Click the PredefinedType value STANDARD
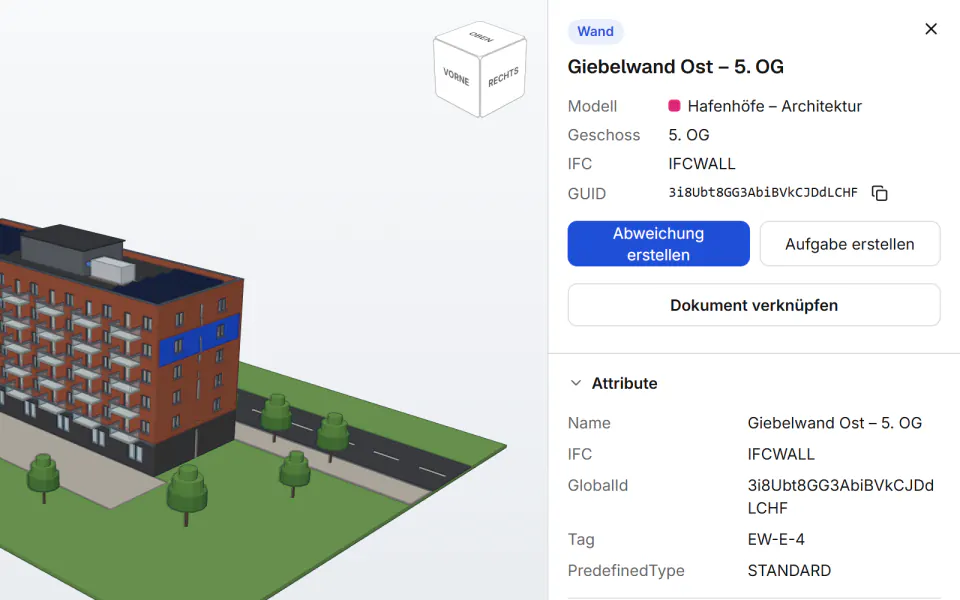The width and height of the screenshot is (960, 600). 789,571
